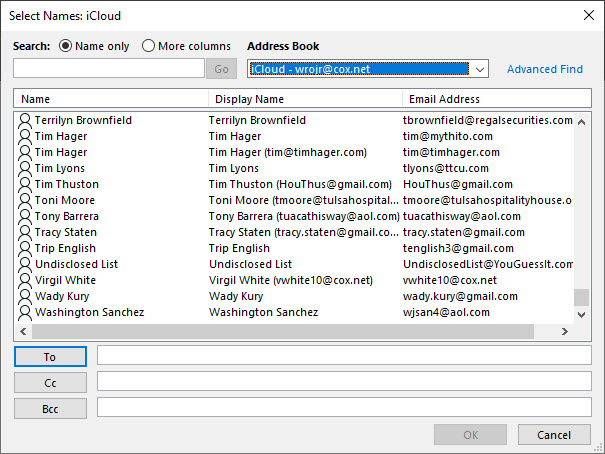Sort by the Email Address column header
Viewport: 605px width, 454px height.
[x=497, y=99]
